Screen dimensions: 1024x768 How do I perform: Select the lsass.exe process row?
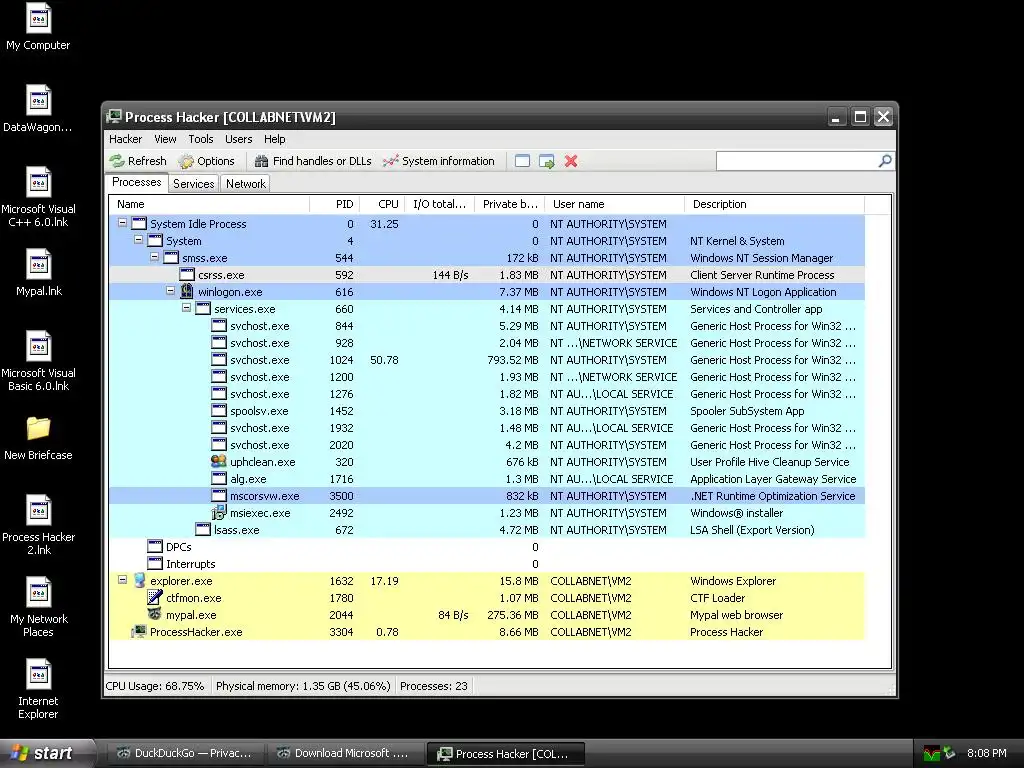pyautogui.click(x=487, y=530)
